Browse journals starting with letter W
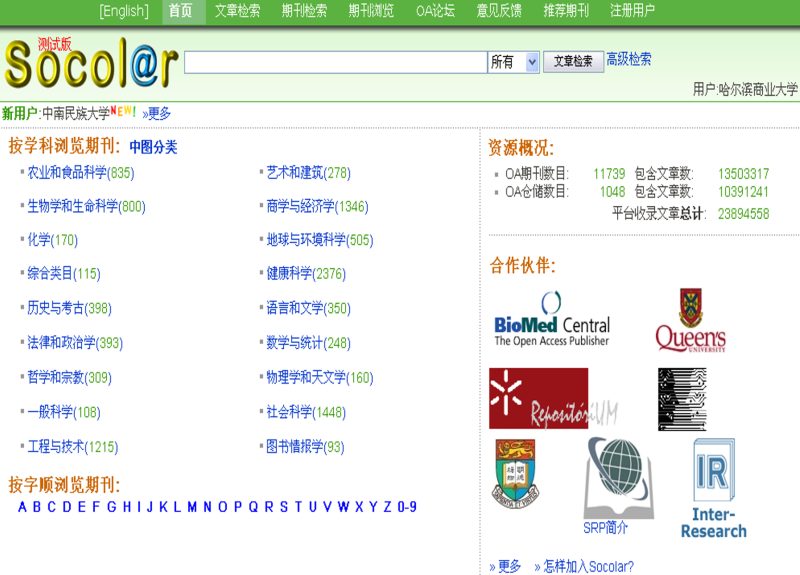The width and height of the screenshot is (800, 575). (343, 507)
